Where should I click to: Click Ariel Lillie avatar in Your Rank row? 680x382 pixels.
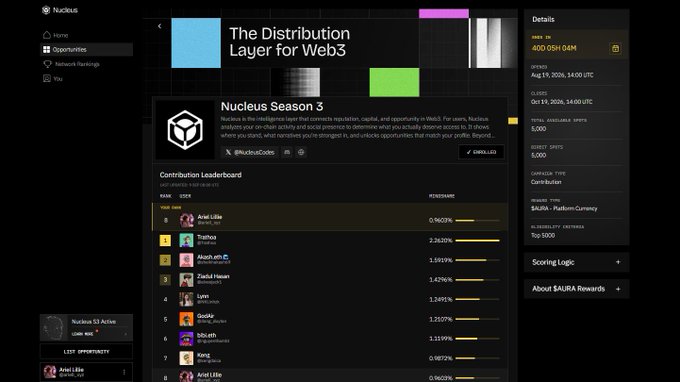pos(187,220)
